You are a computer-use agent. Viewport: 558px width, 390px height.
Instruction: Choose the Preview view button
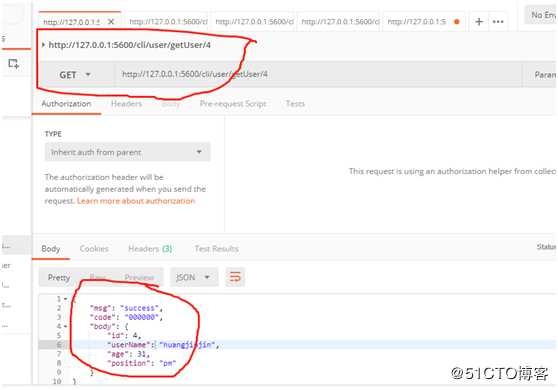point(139,277)
